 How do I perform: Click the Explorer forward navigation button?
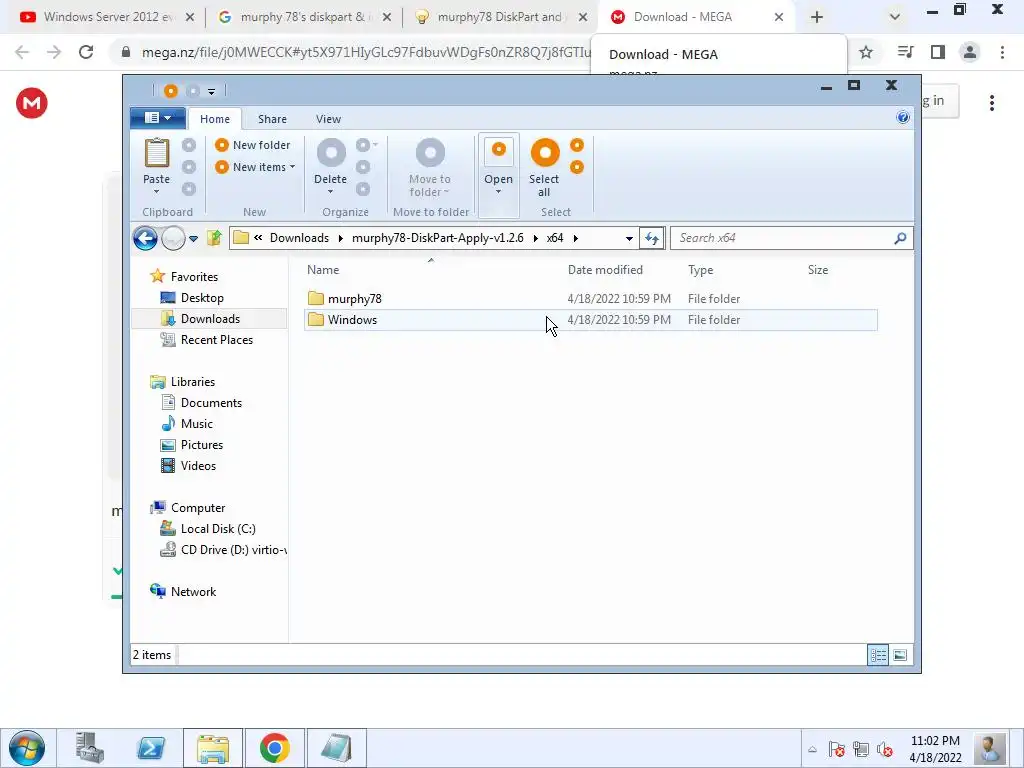(x=173, y=238)
